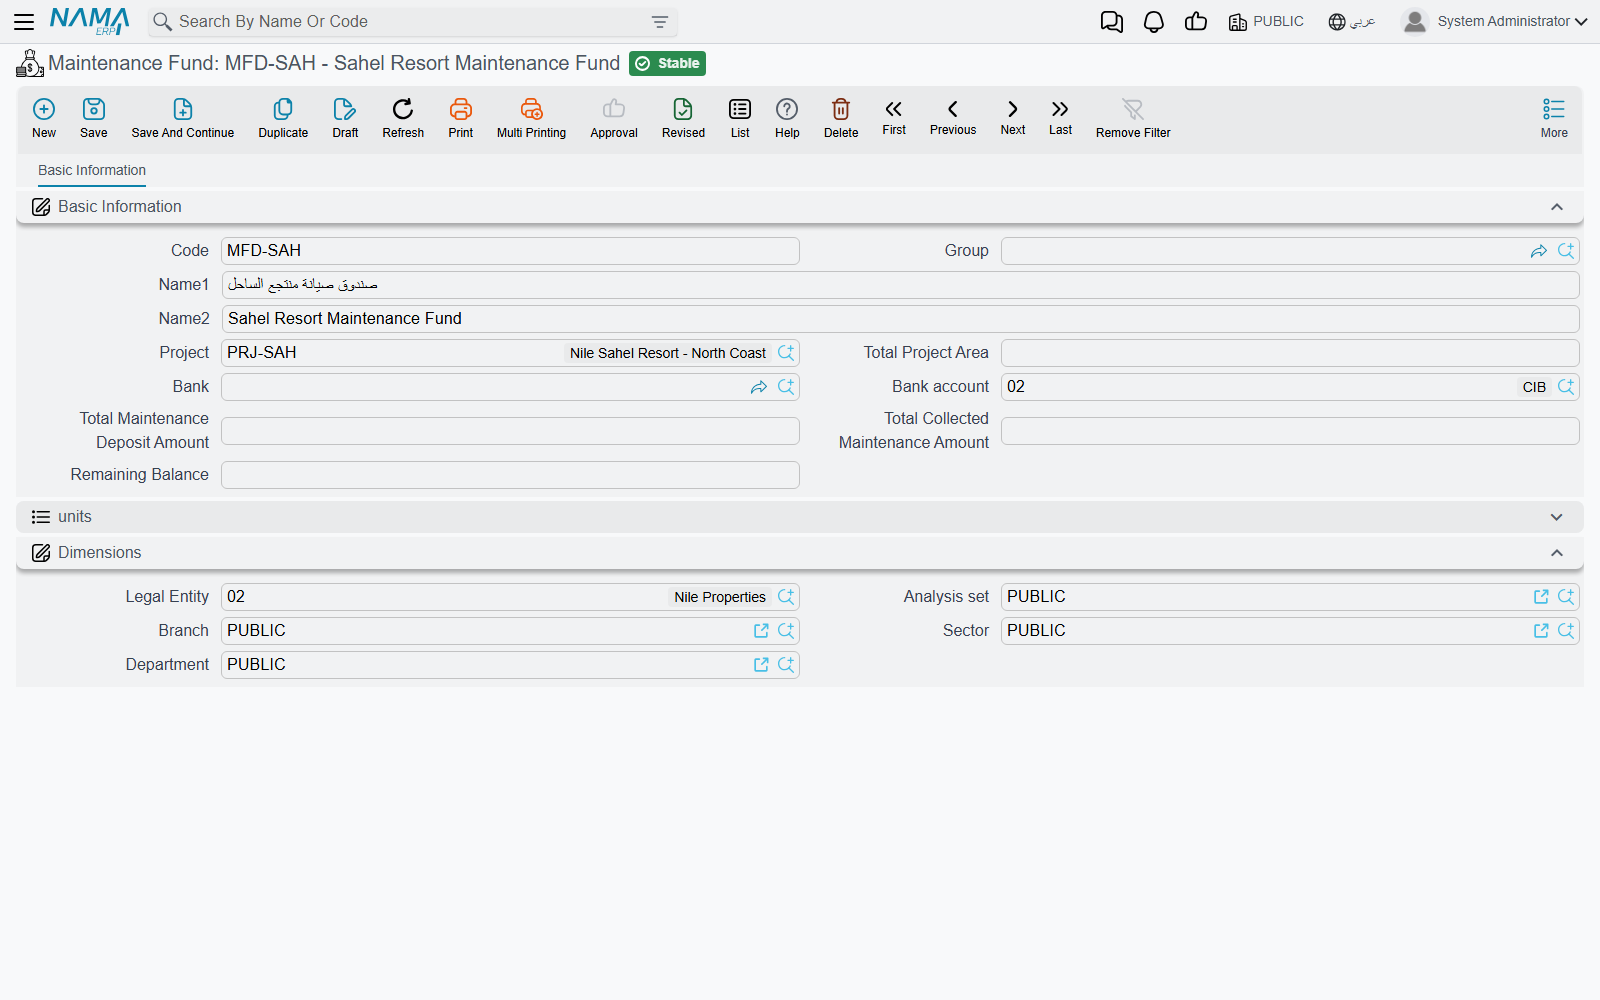This screenshot has height=1000, width=1600.
Task: Open the hamburger main menu
Action: pyautogui.click(x=24, y=21)
